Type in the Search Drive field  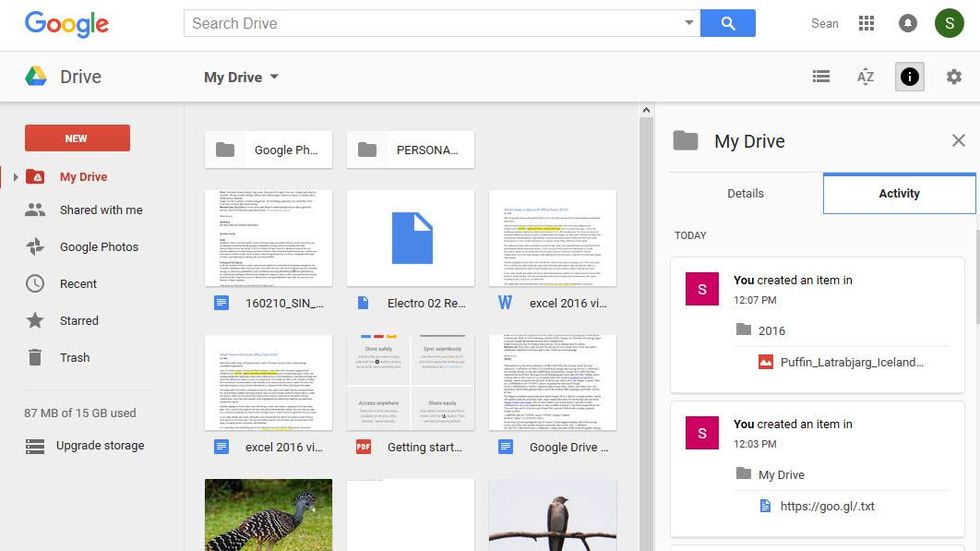click(430, 23)
